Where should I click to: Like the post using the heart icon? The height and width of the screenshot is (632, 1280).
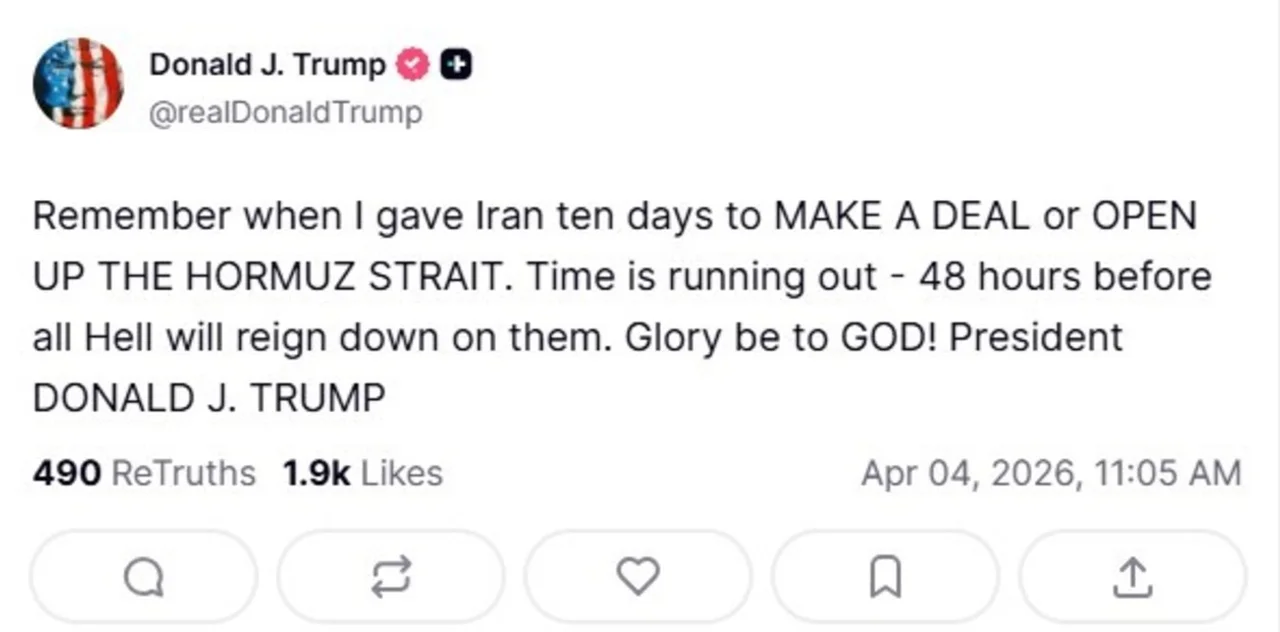637,577
